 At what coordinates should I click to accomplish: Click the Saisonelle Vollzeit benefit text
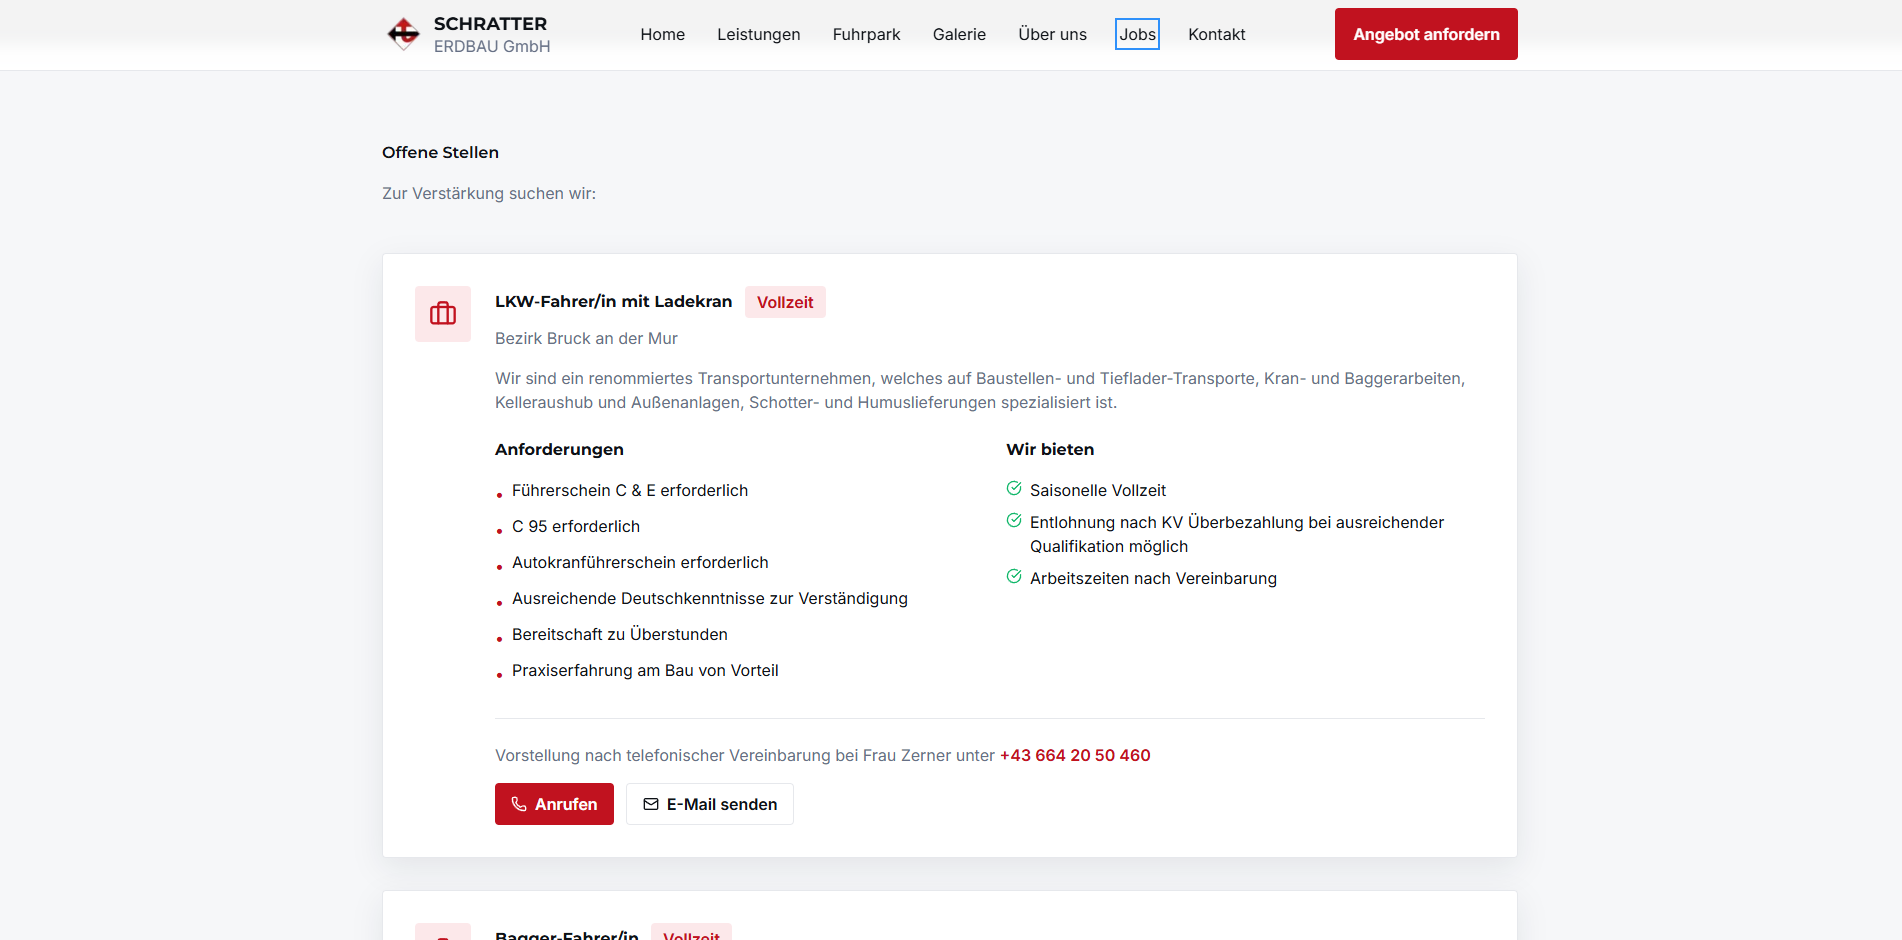tap(1098, 490)
